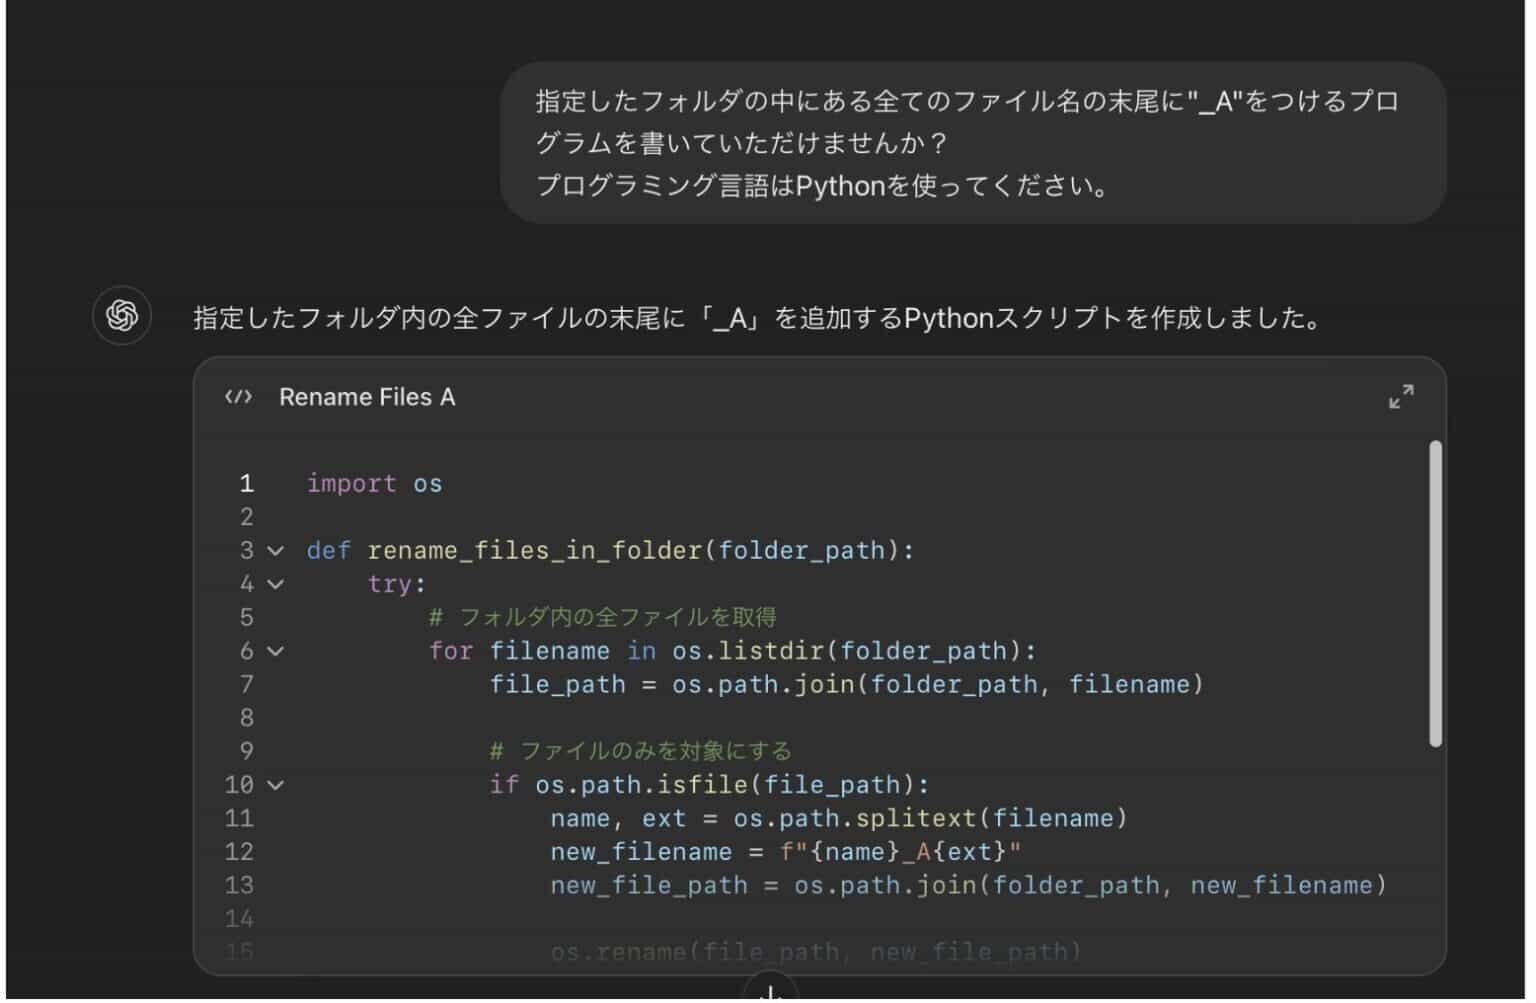1536x1003 pixels.
Task: Click line number 1 in the code
Action: coord(246,483)
